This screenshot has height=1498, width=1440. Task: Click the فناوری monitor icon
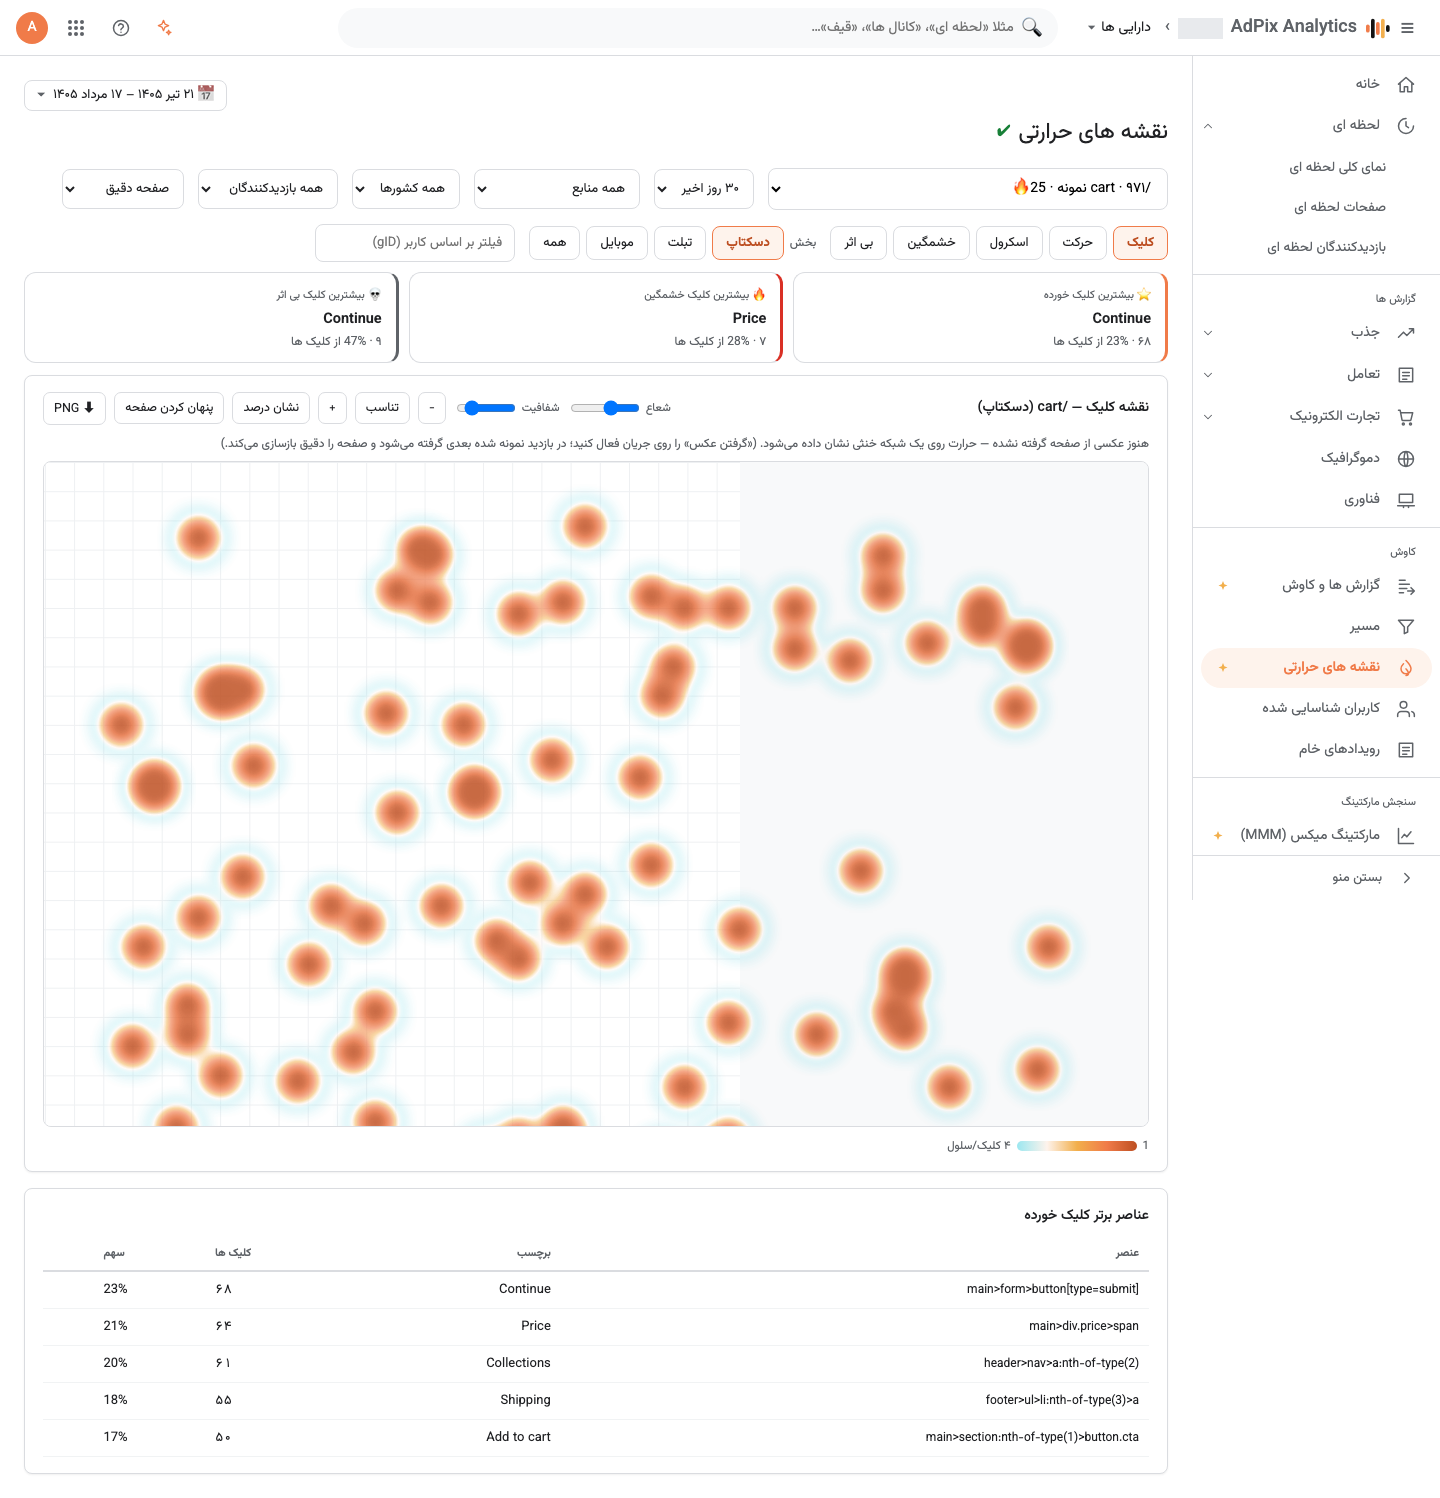[x=1406, y=500]
